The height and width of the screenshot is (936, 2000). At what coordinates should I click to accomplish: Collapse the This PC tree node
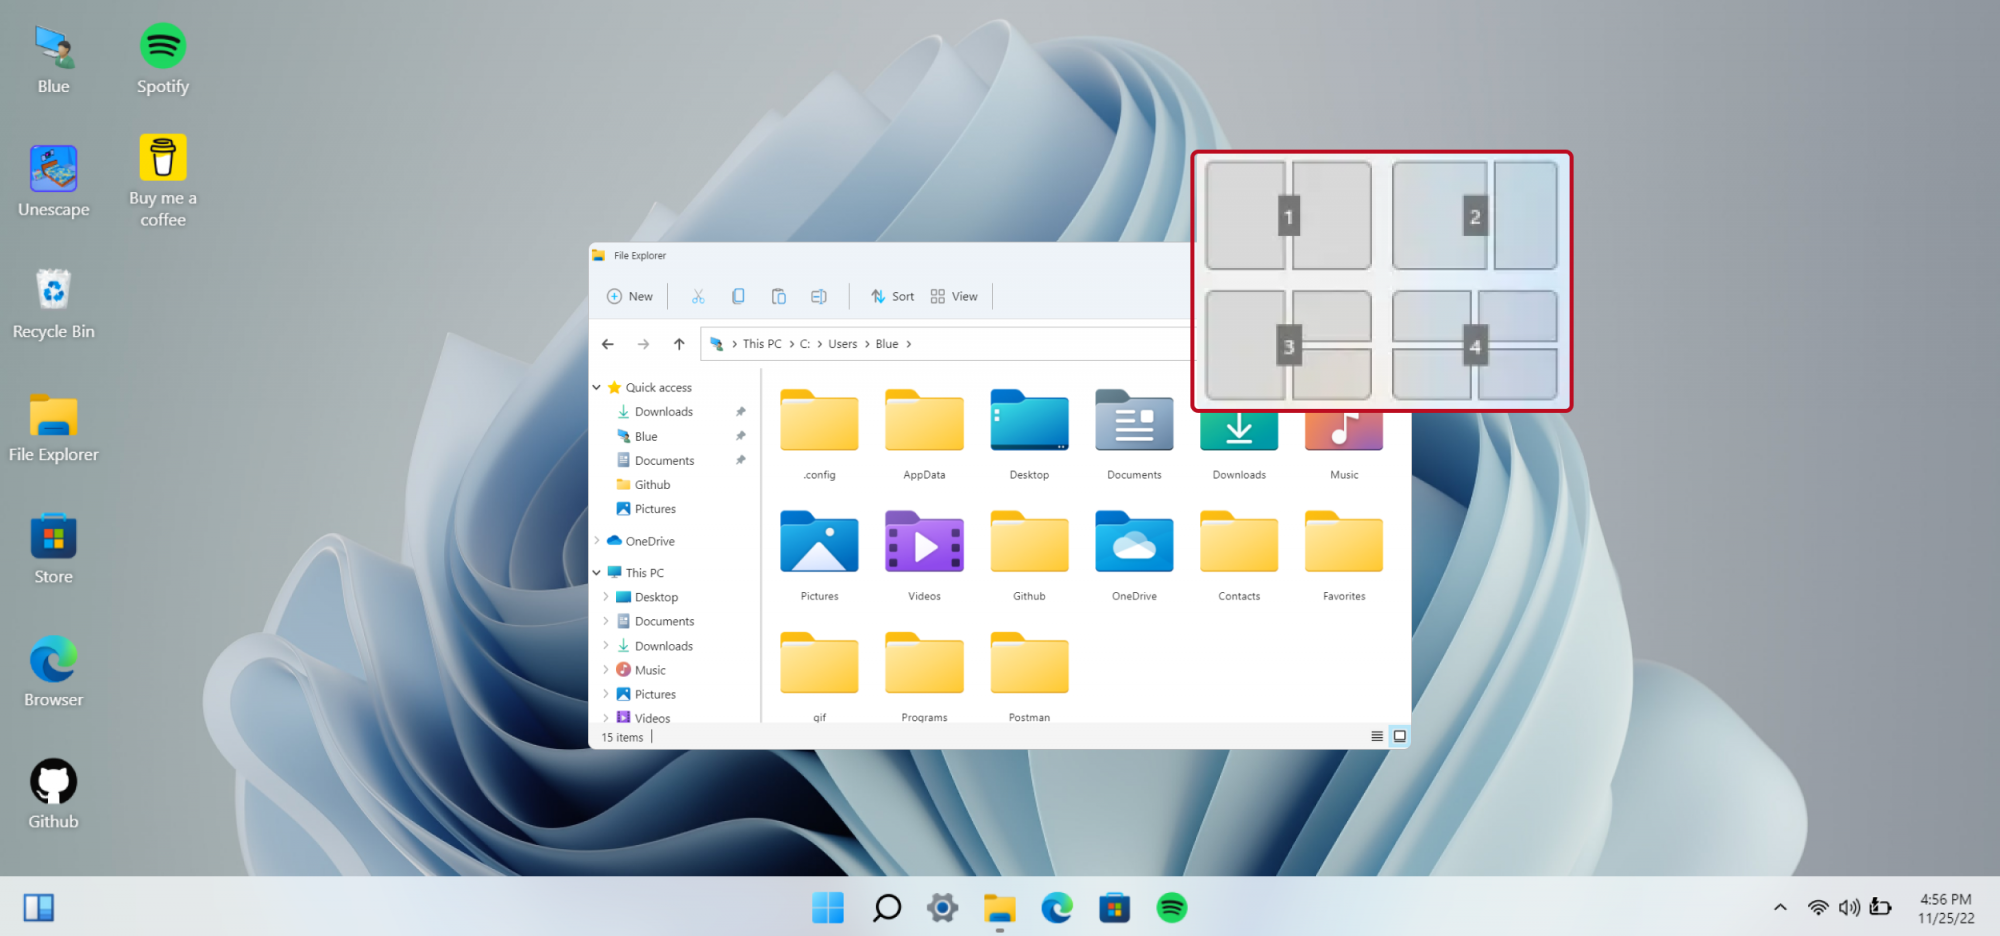click(x=597, y=573)
